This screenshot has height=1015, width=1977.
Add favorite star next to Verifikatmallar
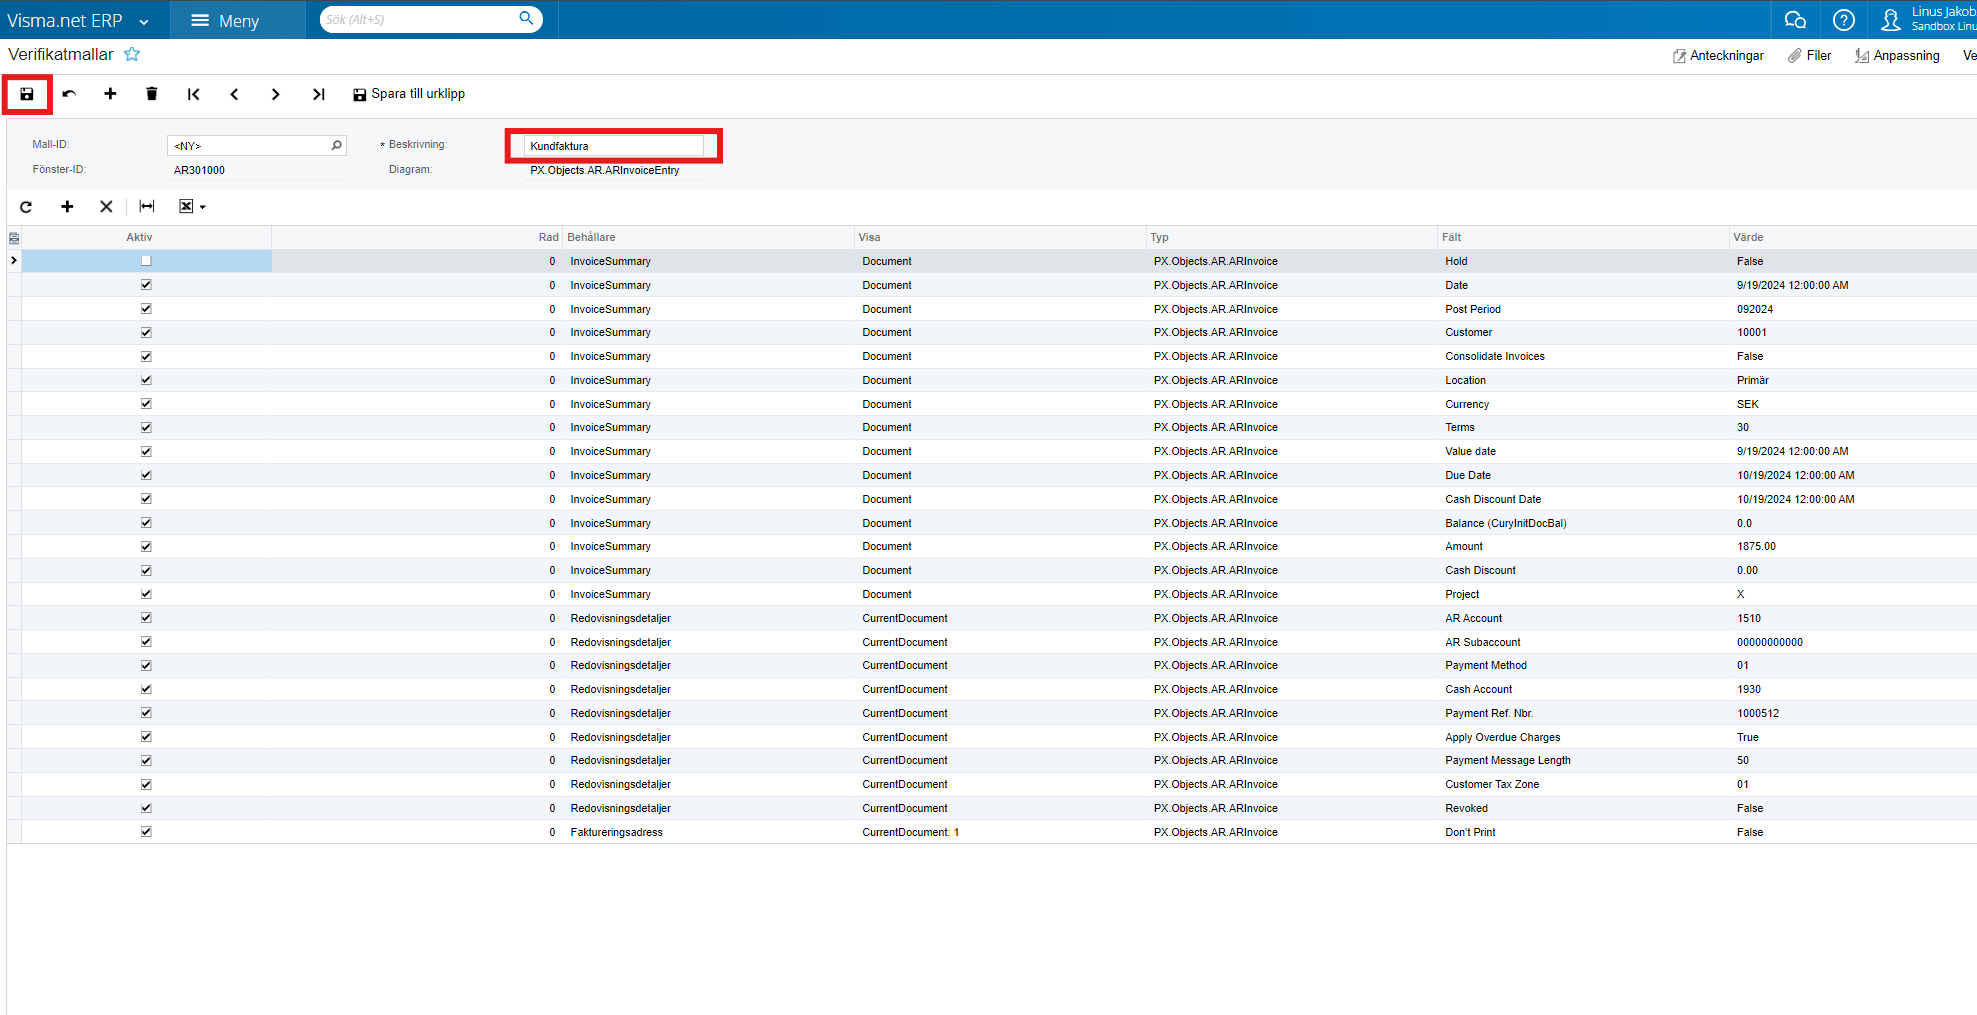click(132, 55)
